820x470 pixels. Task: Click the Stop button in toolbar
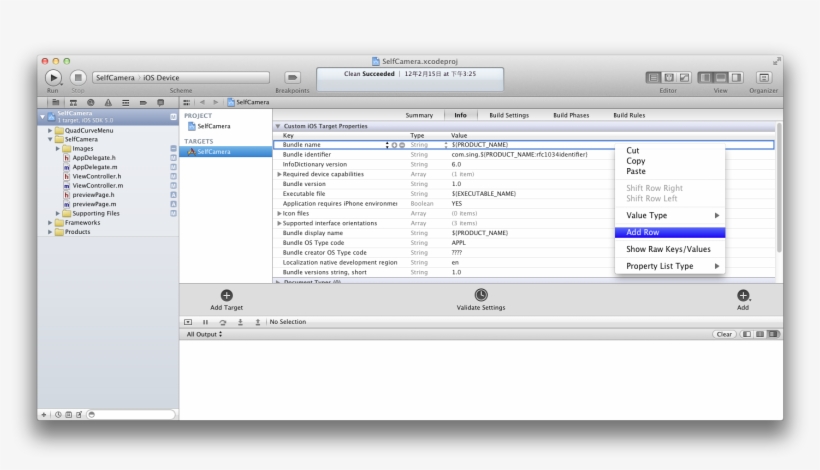coord(78,77)
